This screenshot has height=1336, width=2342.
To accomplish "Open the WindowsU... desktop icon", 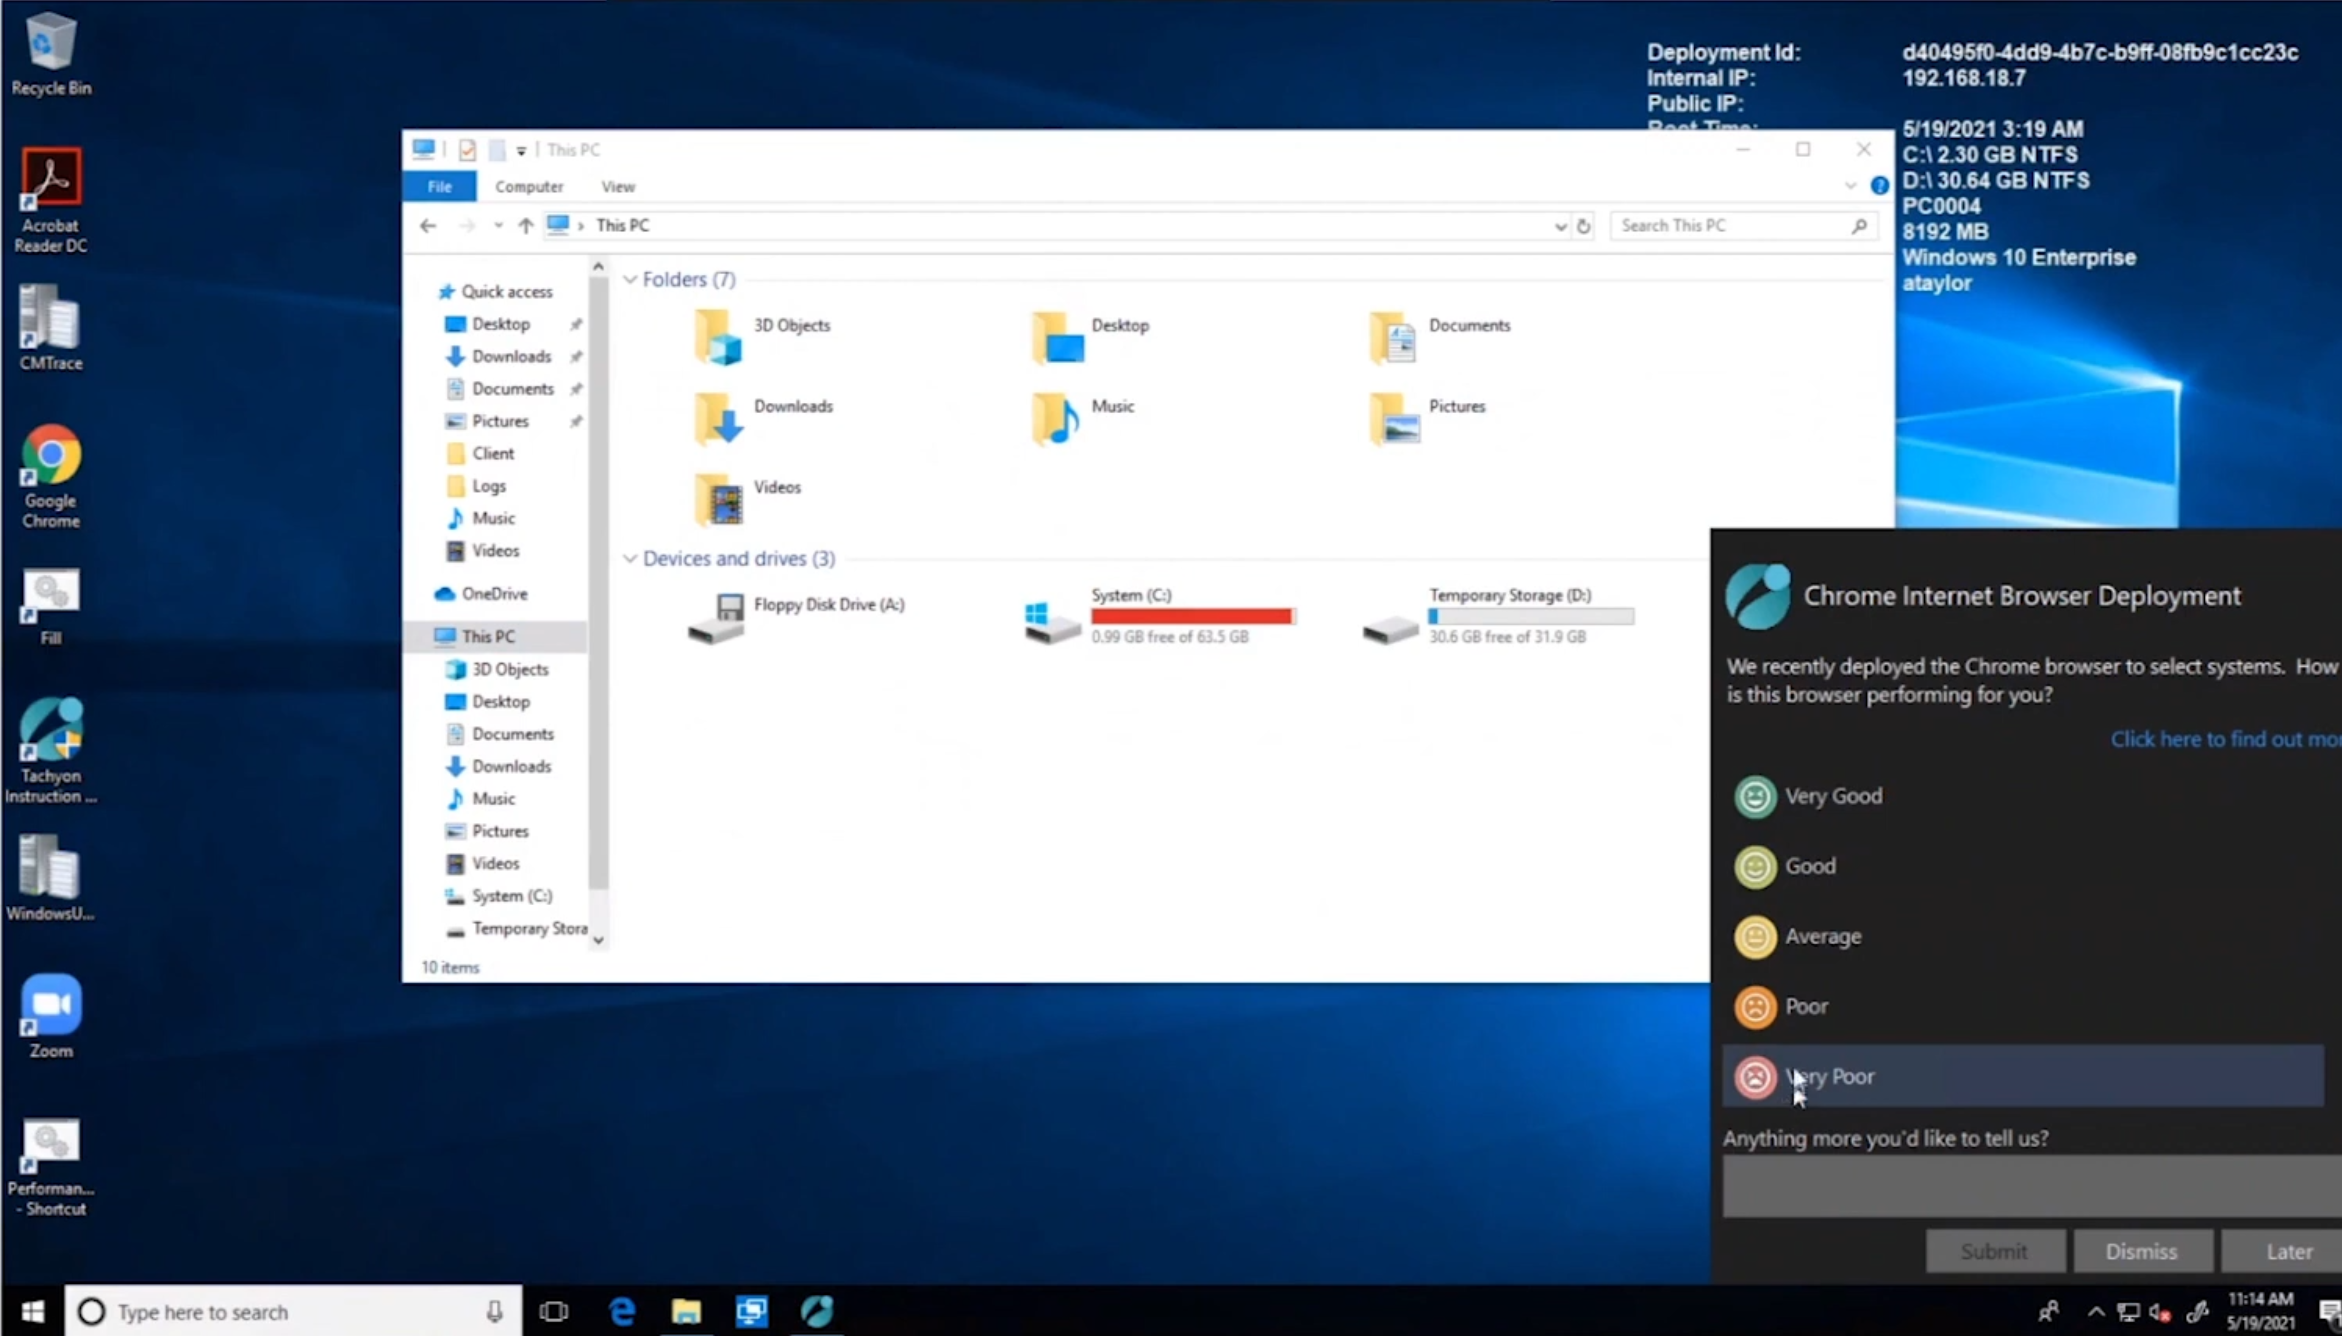I will 50,878.
